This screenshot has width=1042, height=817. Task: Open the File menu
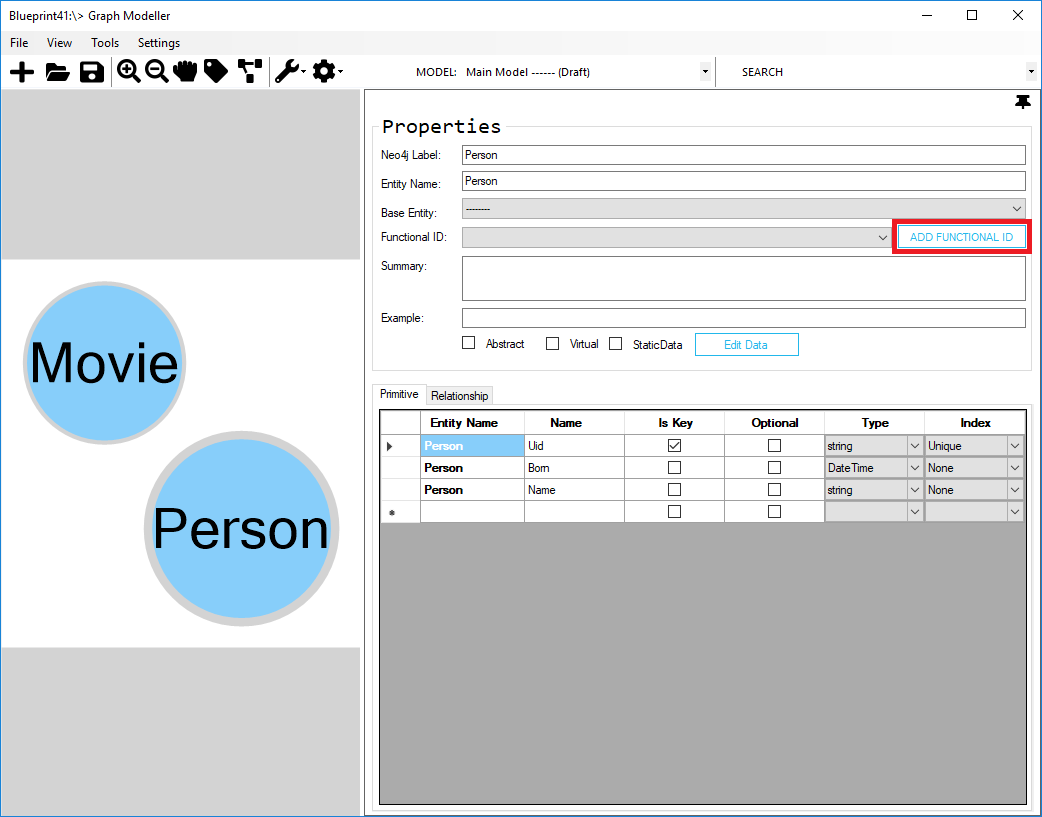pyautogui.click(x=19, y=43)
